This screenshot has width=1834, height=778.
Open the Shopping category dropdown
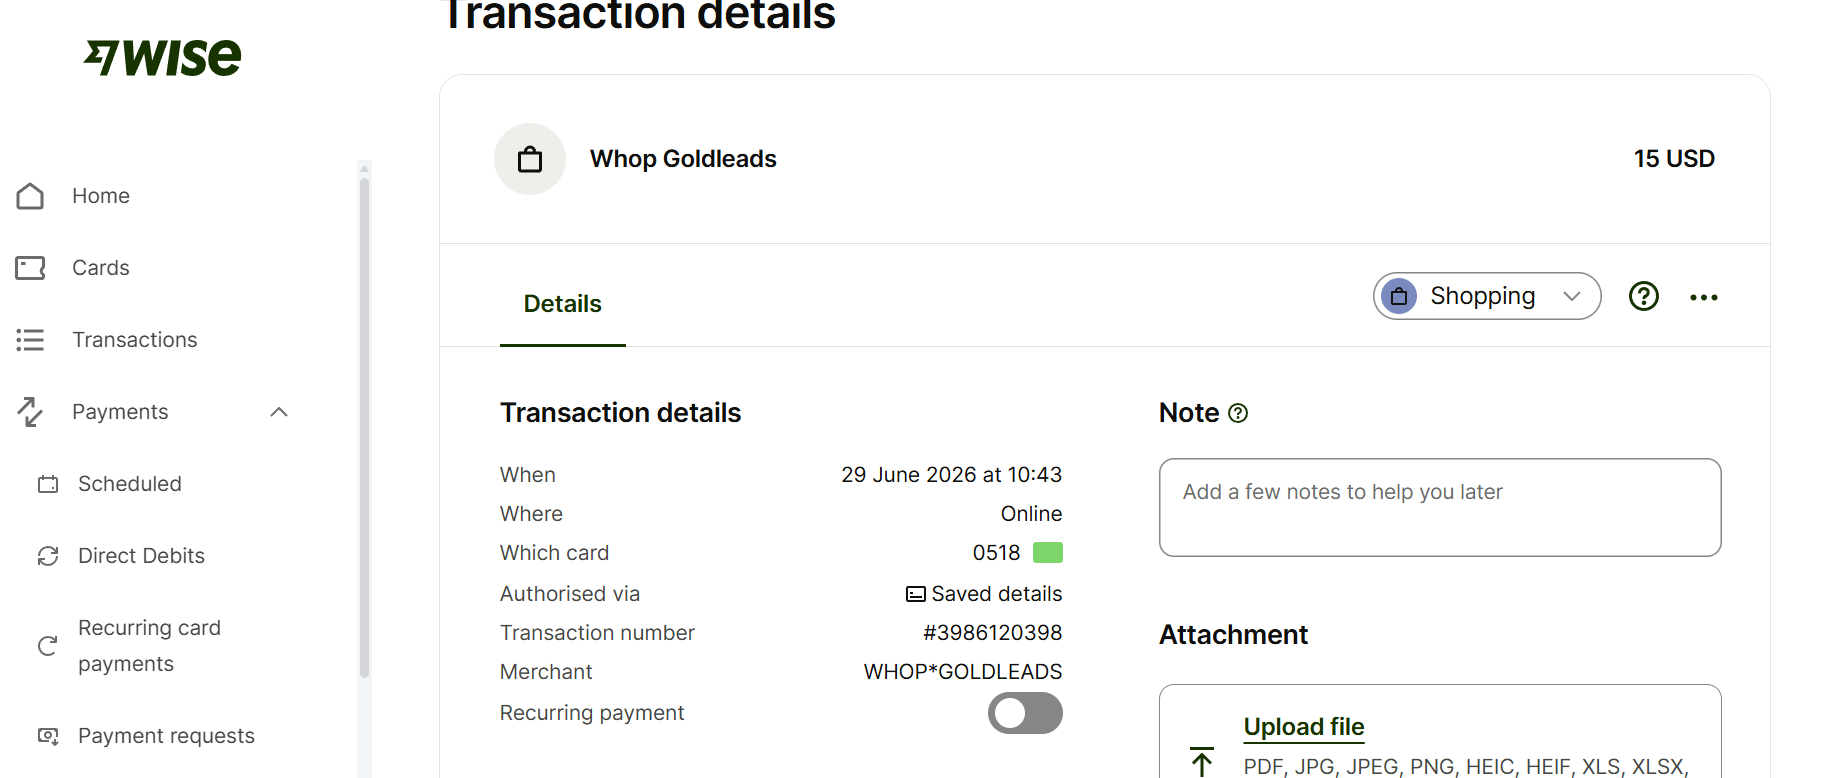(x=1487, y=296)
